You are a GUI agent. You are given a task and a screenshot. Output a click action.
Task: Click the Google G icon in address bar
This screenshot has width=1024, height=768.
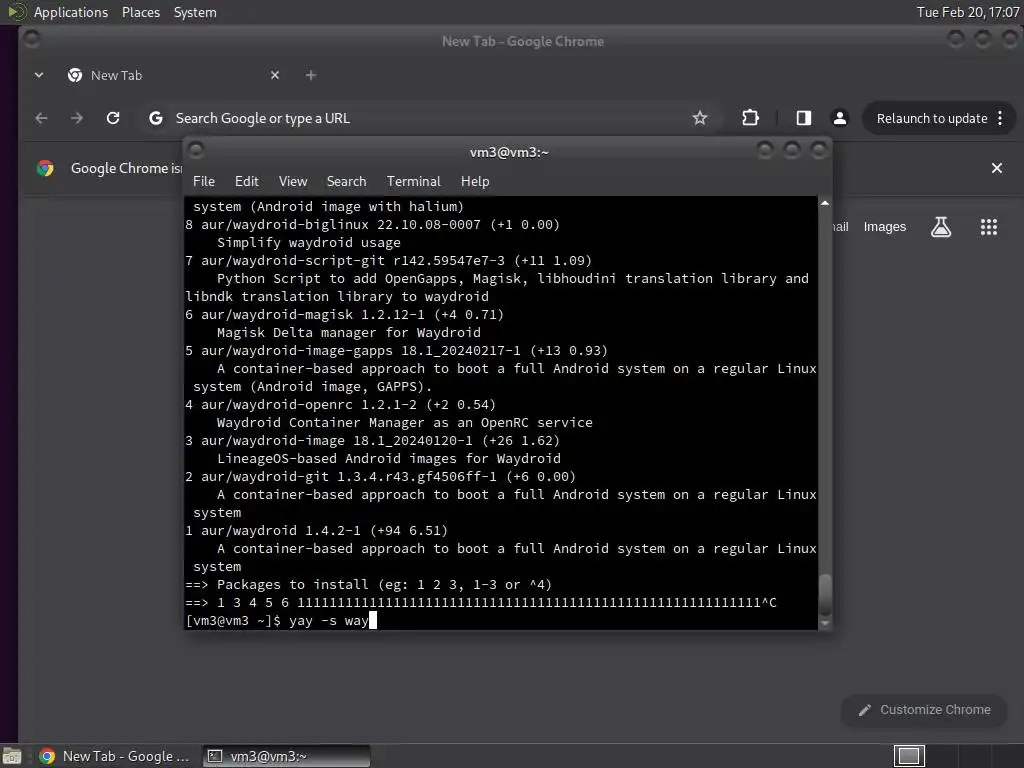(x=155, y=118)
